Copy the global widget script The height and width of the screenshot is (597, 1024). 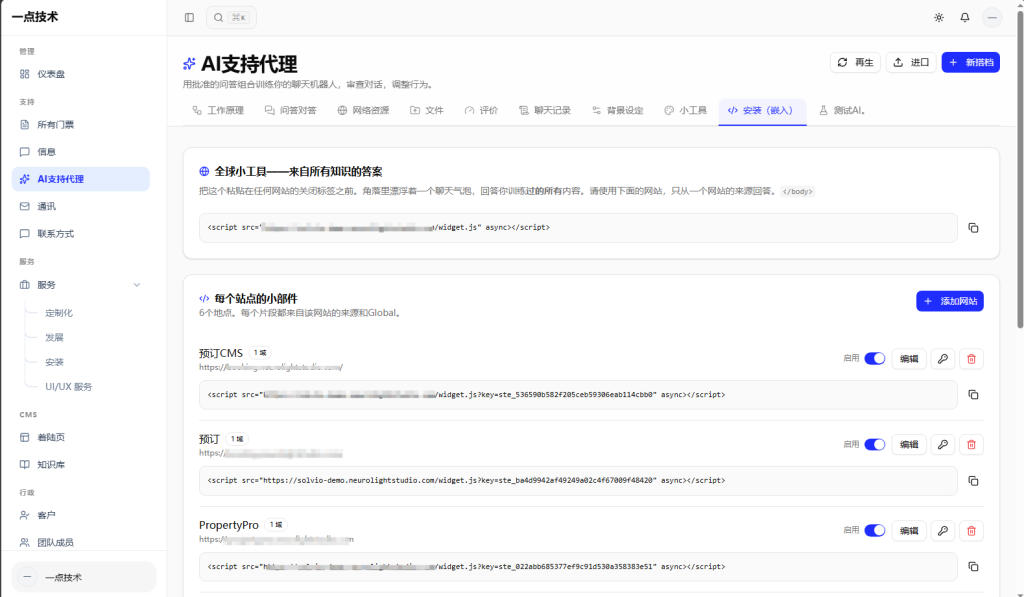tap(973, 228)
